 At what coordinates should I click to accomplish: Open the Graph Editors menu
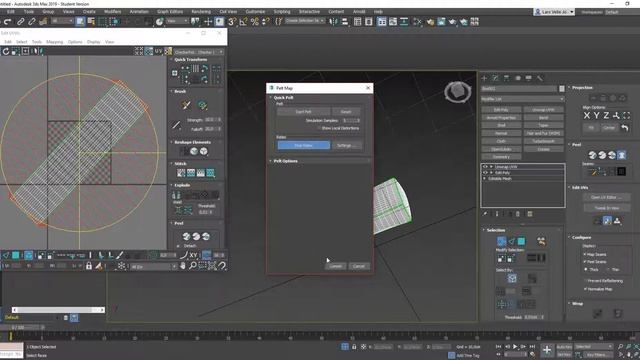[170, 12]
